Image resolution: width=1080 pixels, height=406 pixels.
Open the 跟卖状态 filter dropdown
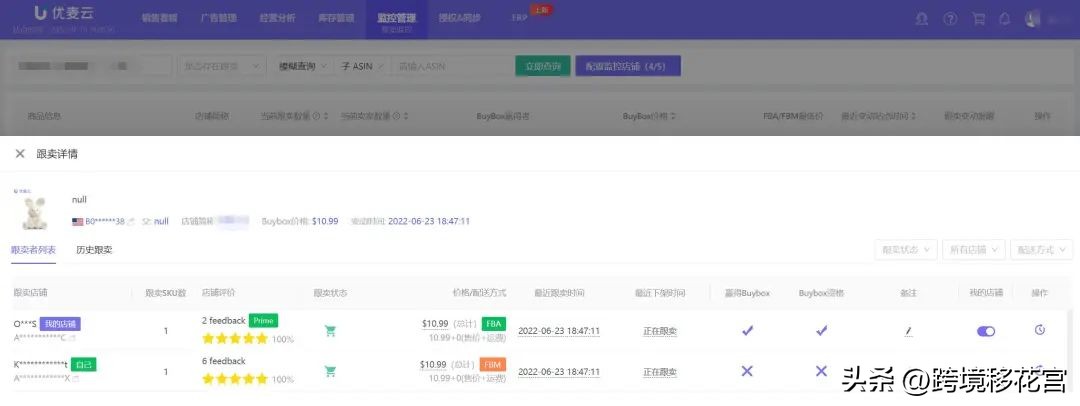coord(906,250)
